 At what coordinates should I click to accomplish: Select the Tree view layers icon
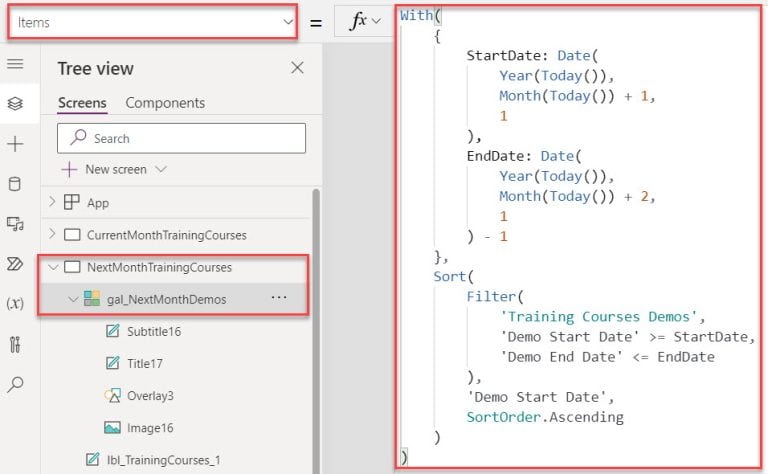15,103
